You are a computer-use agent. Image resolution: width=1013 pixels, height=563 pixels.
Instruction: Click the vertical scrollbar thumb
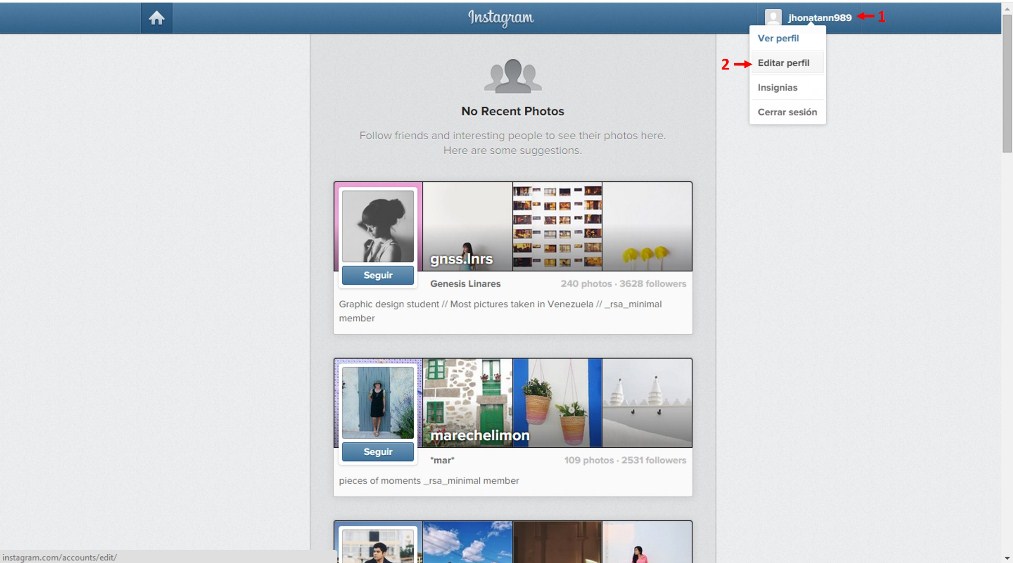(x=1007, y=83)
